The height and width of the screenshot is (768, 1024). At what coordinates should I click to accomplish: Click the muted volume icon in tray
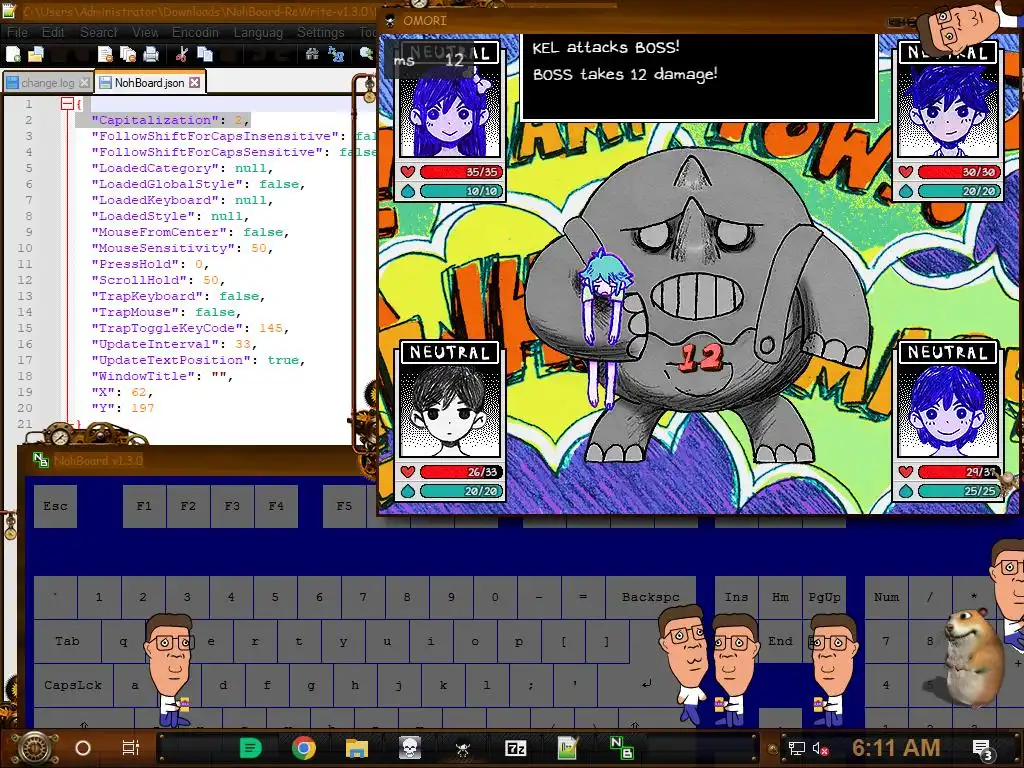coord(819,748)
